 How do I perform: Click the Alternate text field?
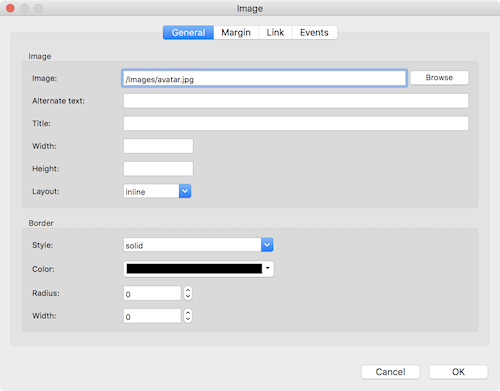296,101
